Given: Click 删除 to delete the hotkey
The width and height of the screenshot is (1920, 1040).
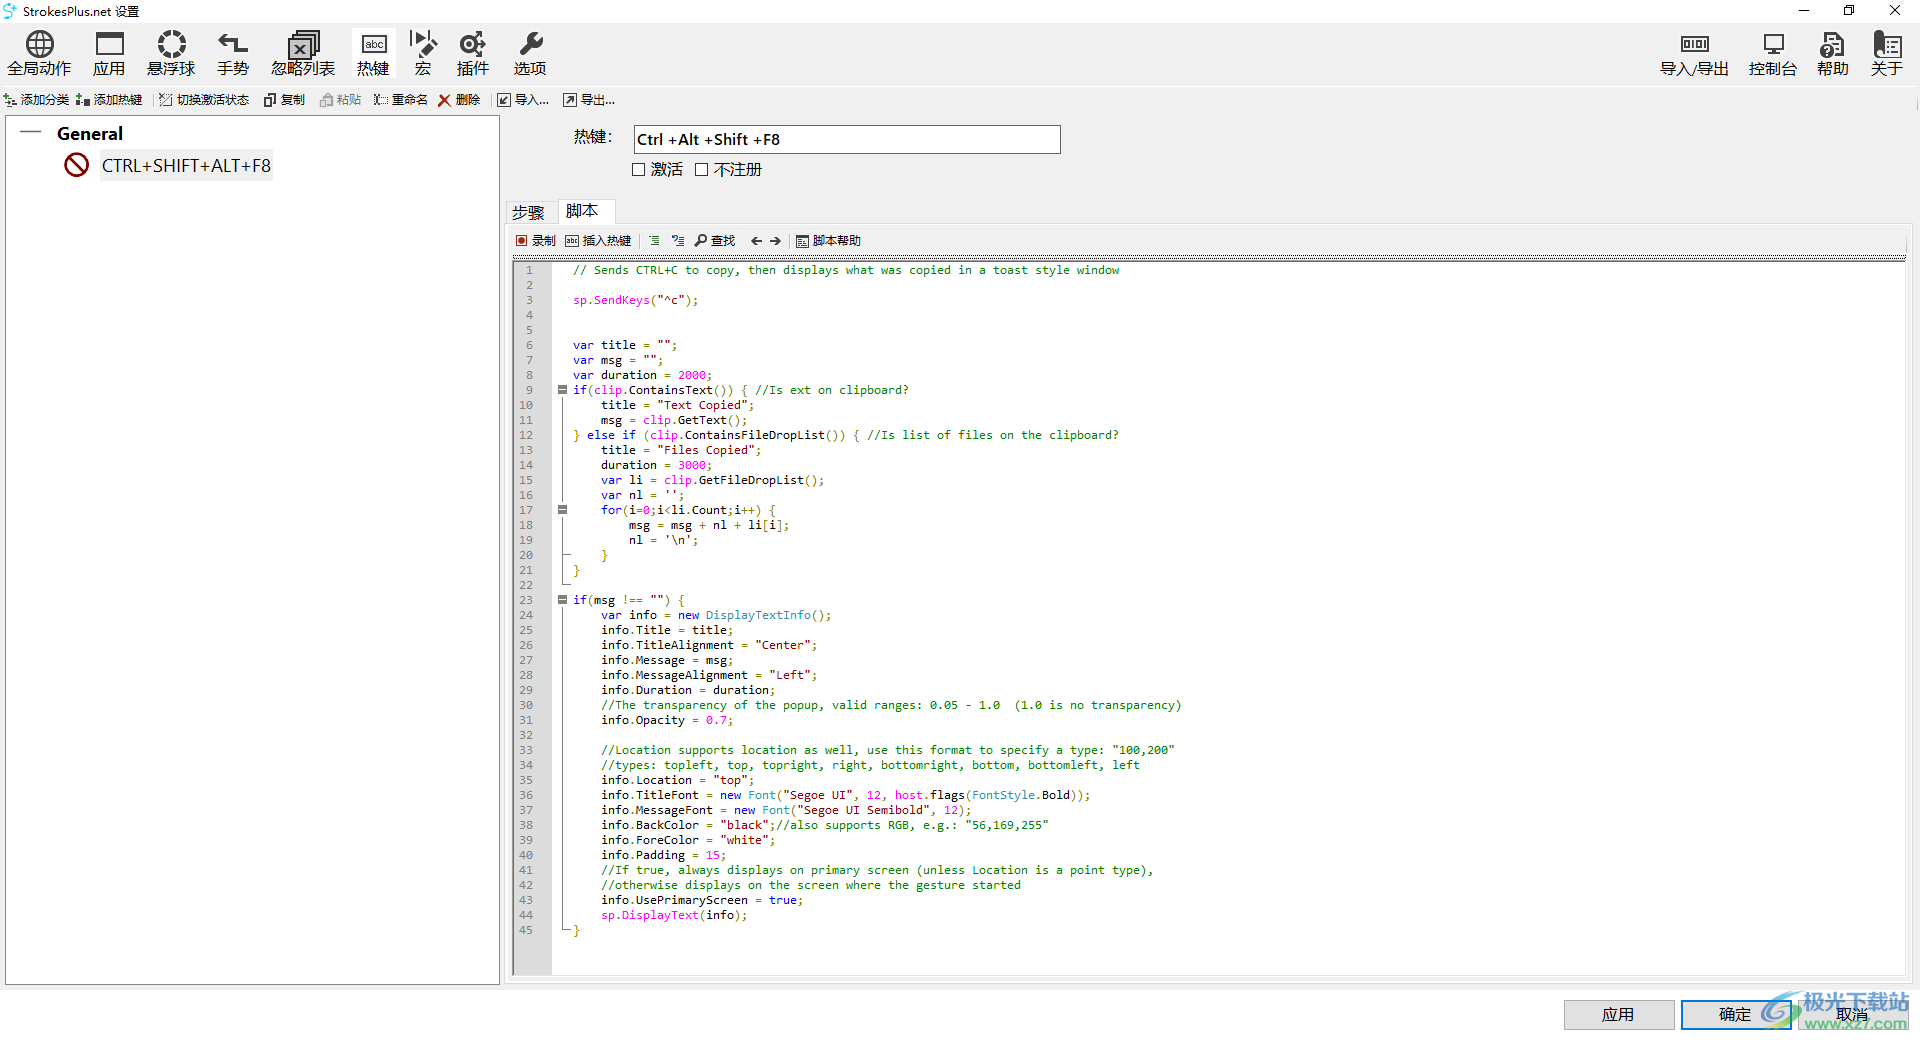Looking at the screenshot, I should tap(459, 100).
